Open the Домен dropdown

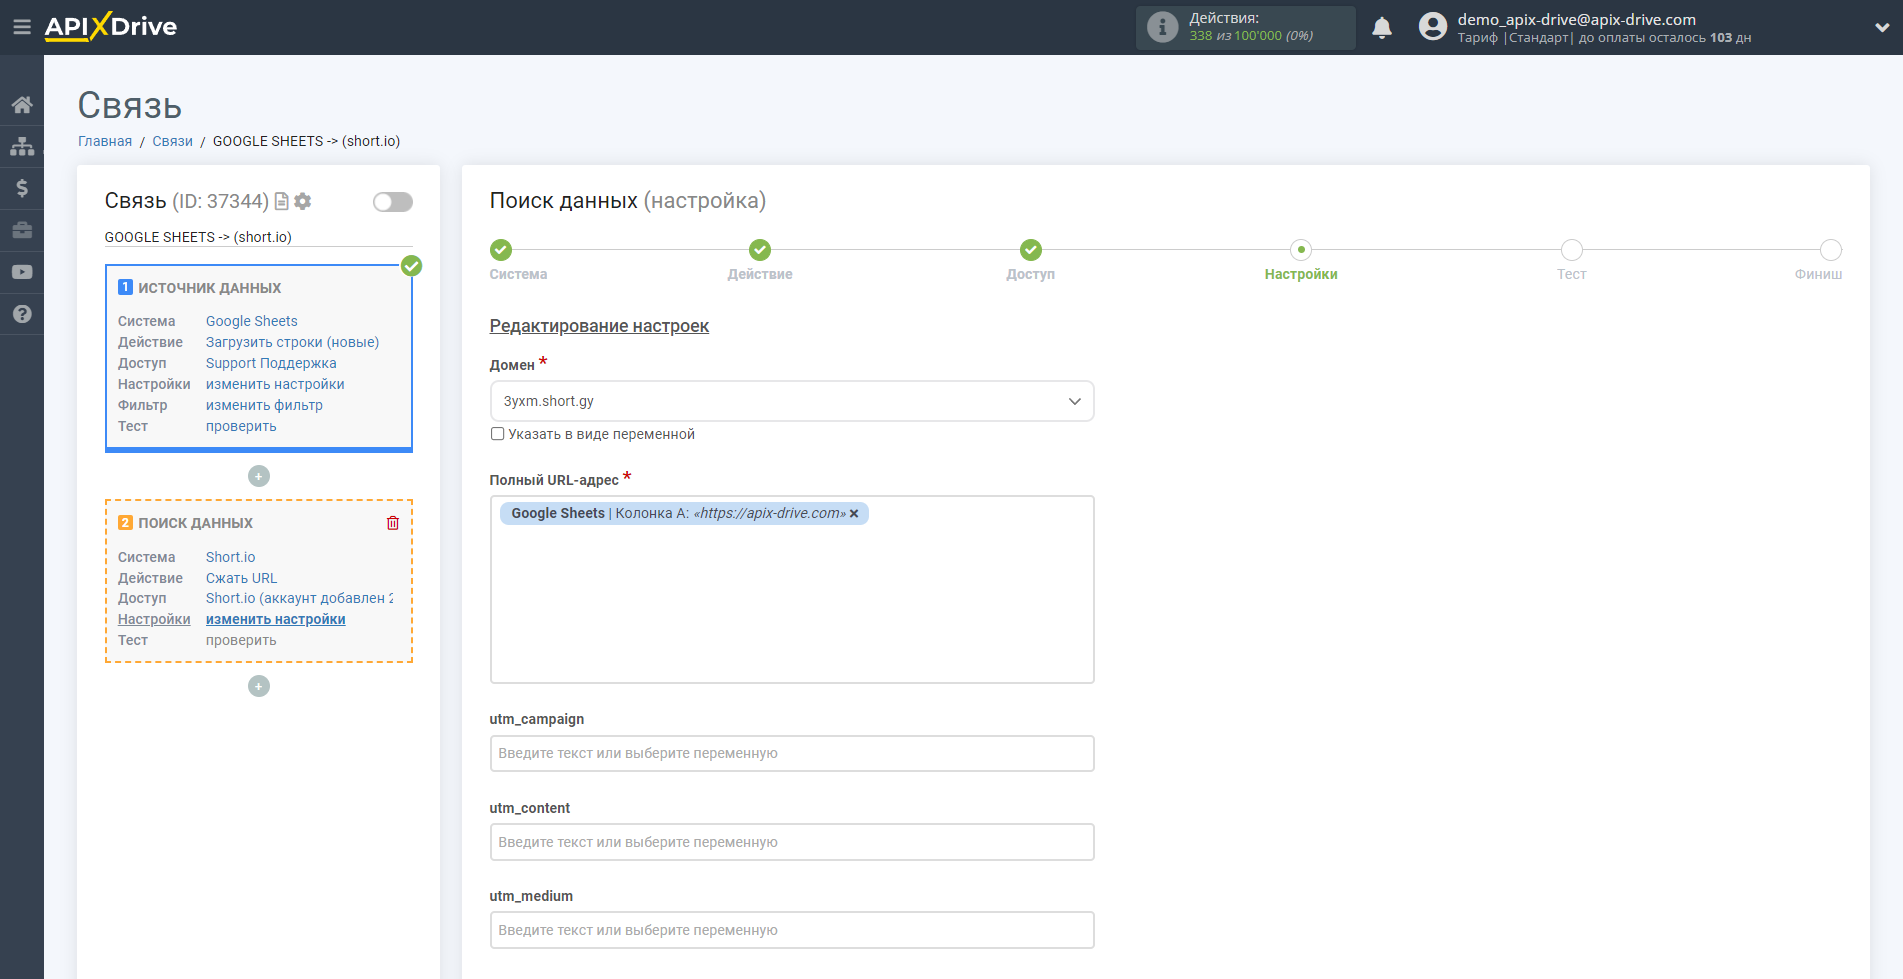pos(792,401)
